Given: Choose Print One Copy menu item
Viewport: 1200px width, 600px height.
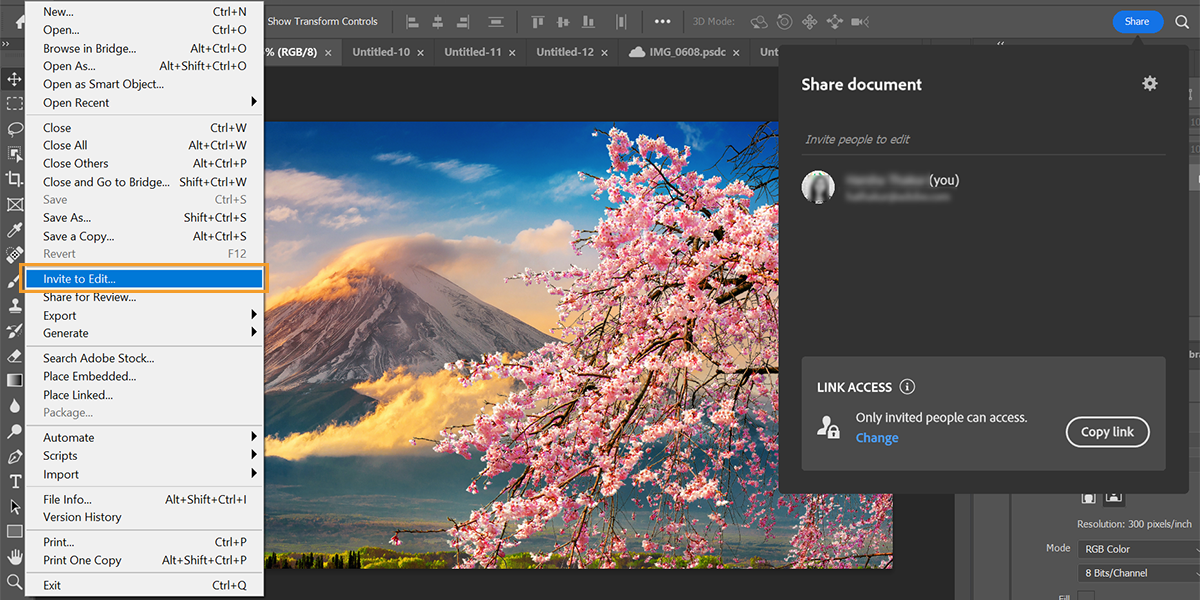Looking at the screenshot, I should pos(147,560).
